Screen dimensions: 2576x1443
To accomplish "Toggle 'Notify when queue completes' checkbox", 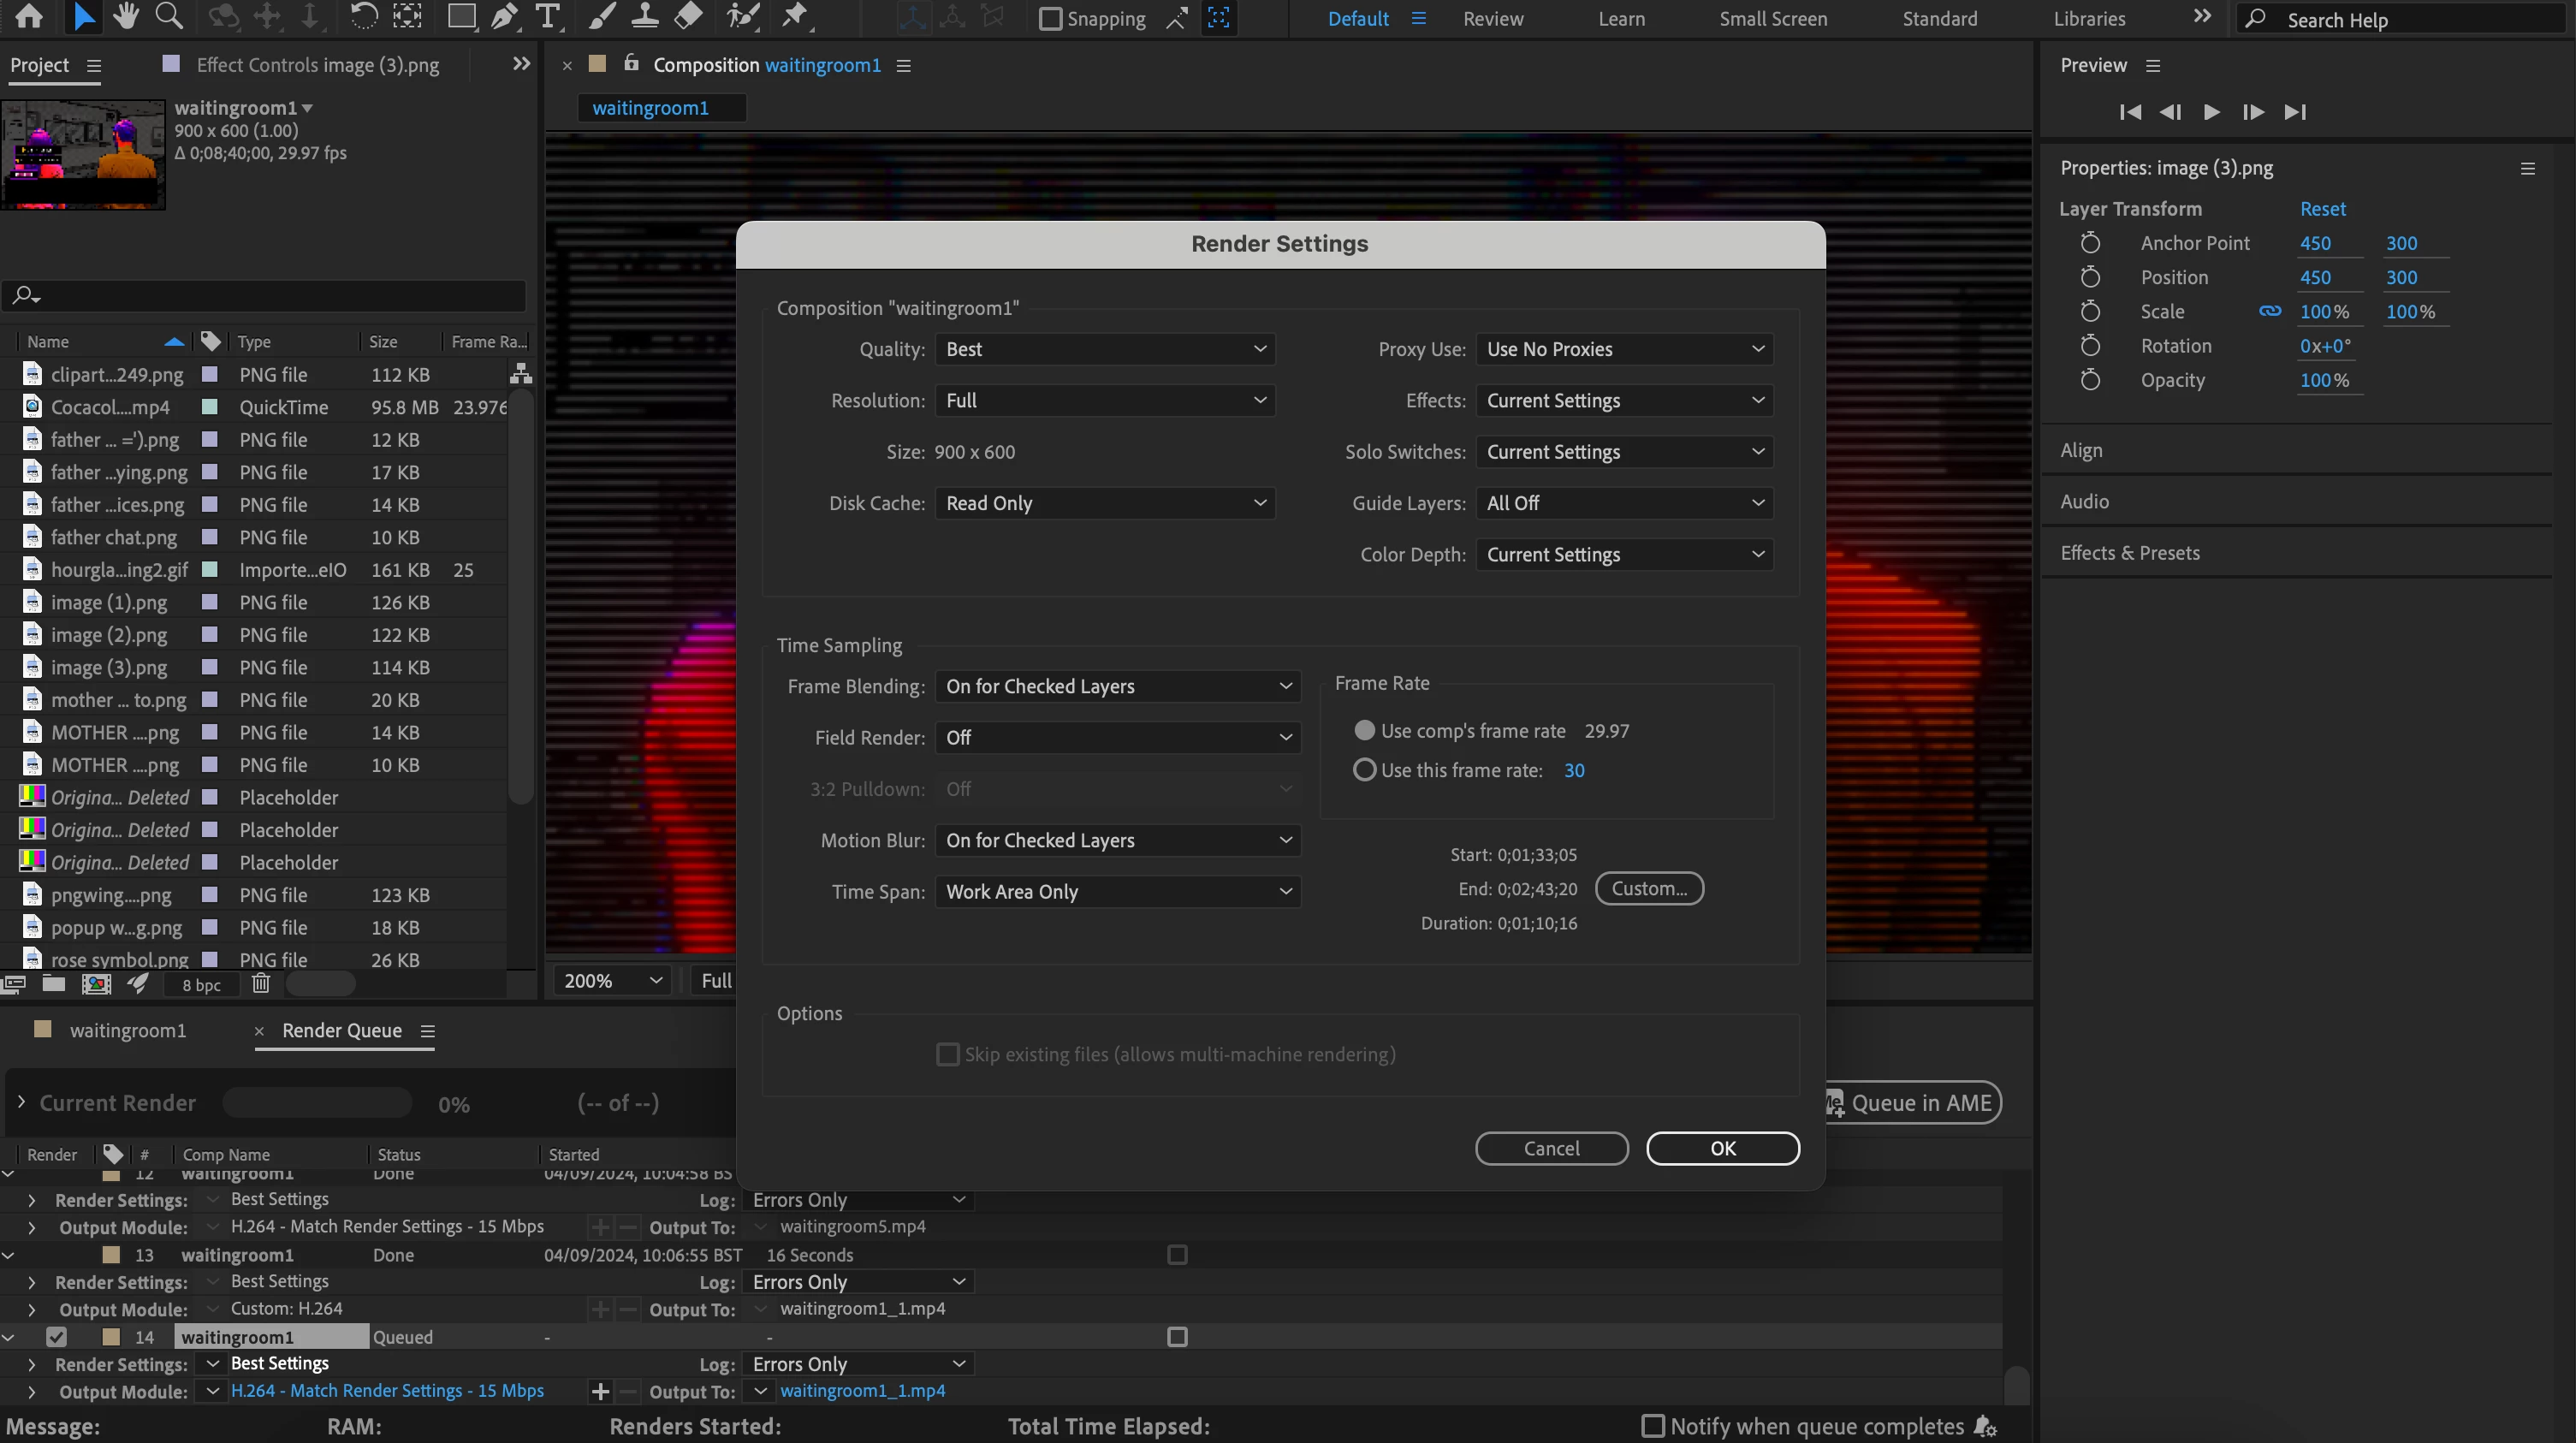I will coord(1653,1426).
